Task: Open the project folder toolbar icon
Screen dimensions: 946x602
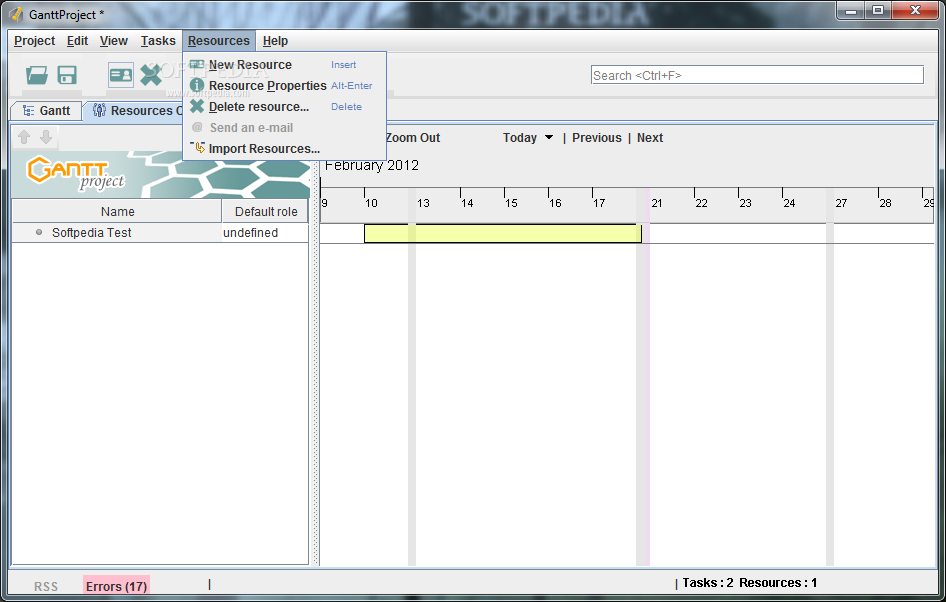Action: click(x=37, y=75)
